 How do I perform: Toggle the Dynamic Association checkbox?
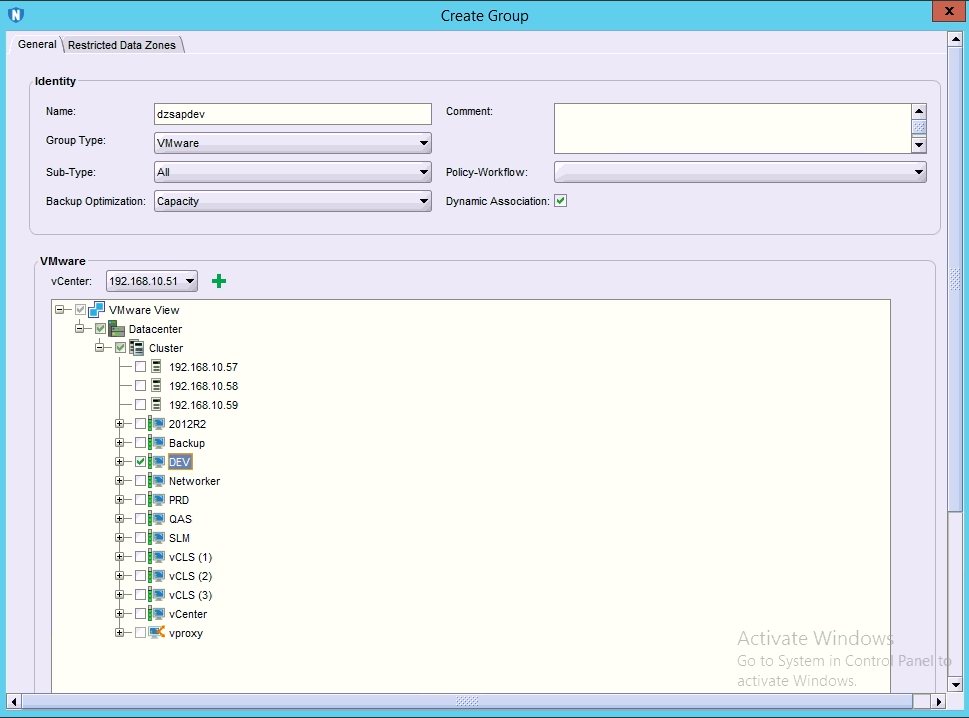pyautogui.click(x=561, y=201)
